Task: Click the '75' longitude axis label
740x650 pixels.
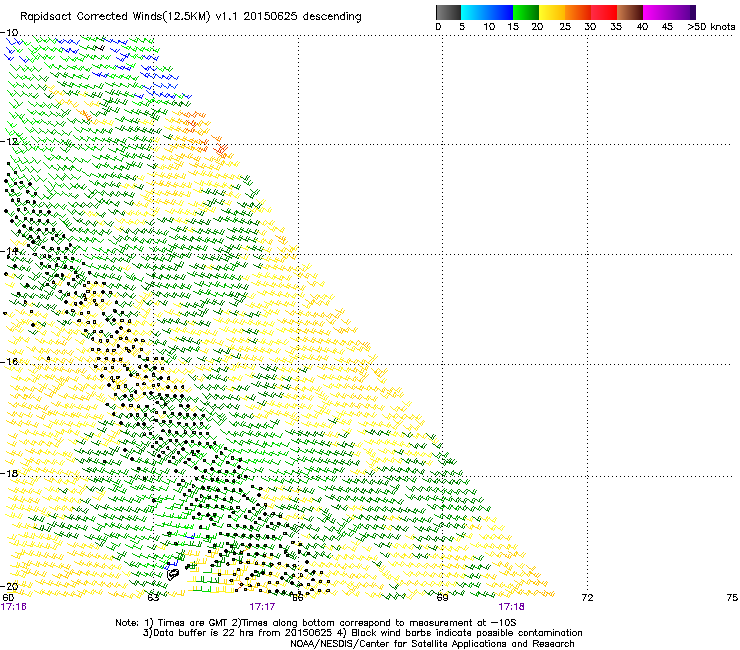Action: pos(732,598)
